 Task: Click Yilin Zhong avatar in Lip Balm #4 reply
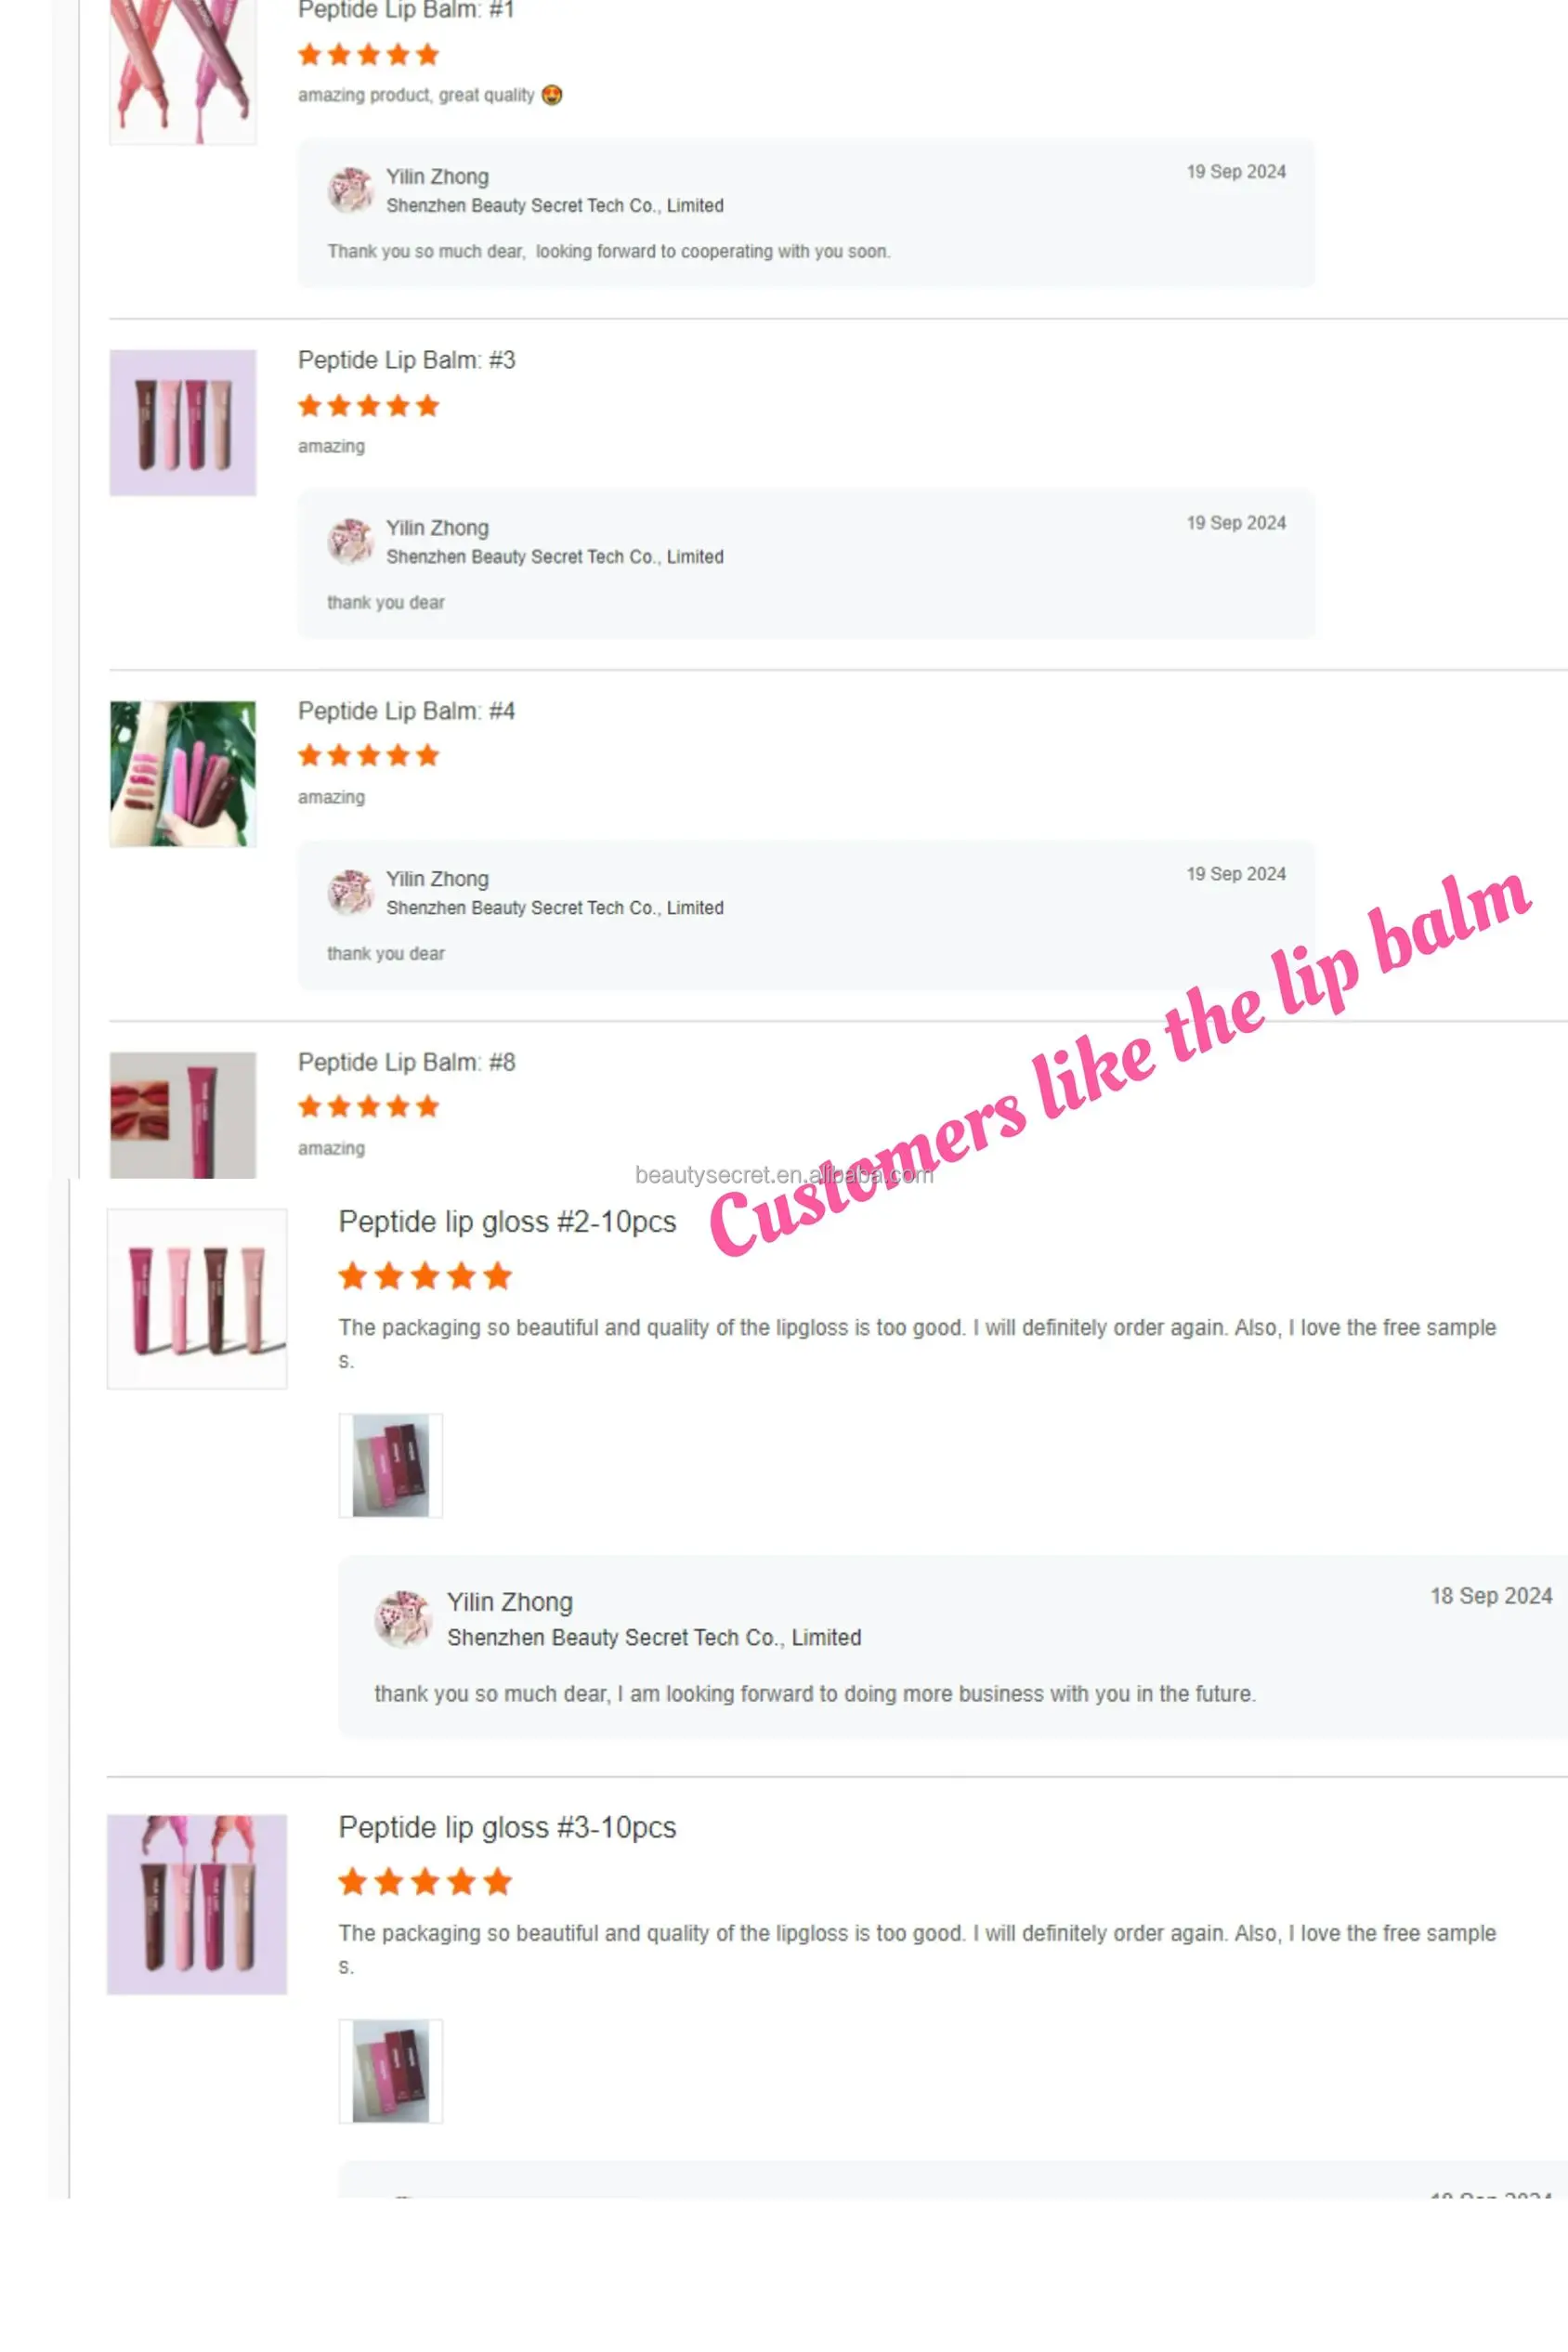tap(351, 892)
